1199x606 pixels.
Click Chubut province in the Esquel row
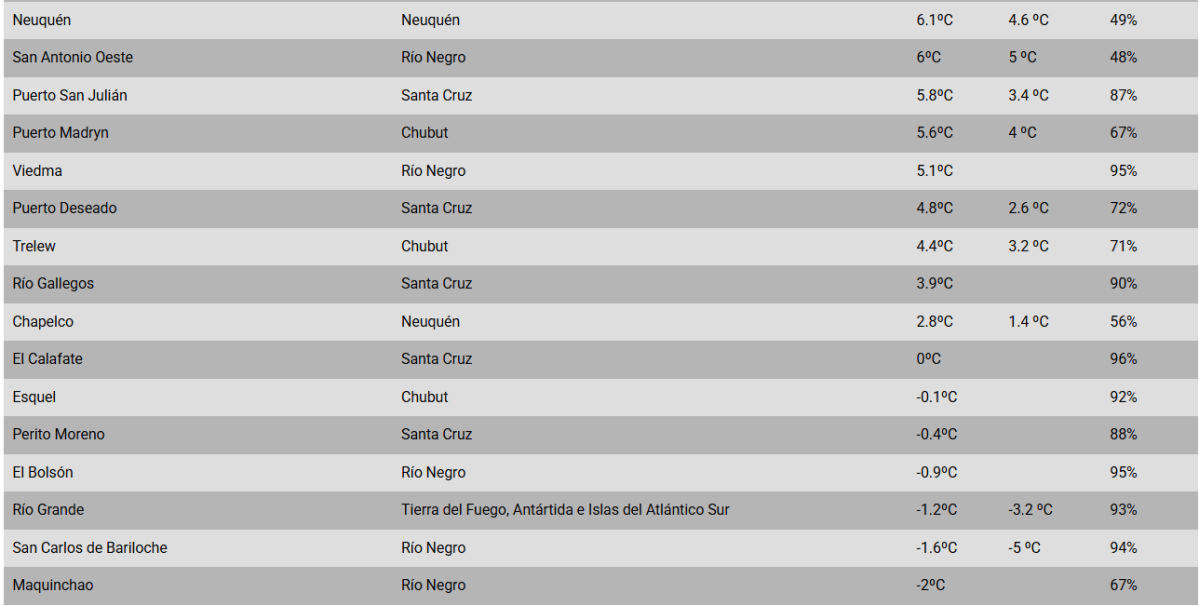pyautogui.click(x=425, y=397)
